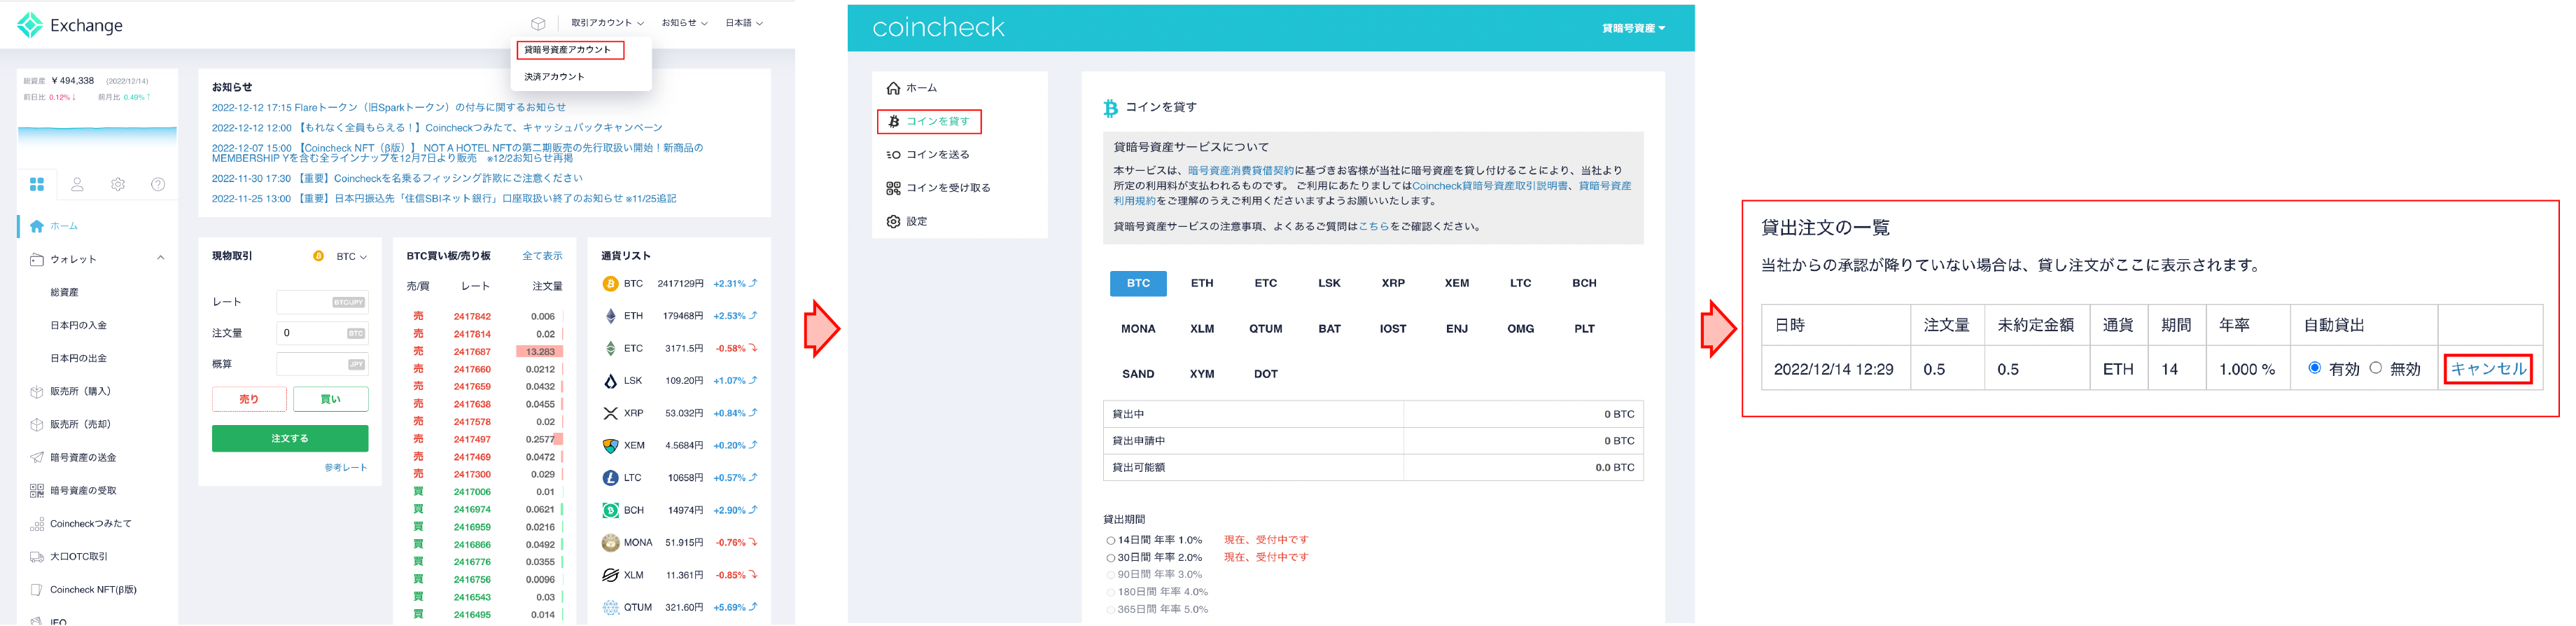The width and height of the screenshot is (2576, 626).
Task: Click the green 注文する order button
Action: click(x=290, y=439)
